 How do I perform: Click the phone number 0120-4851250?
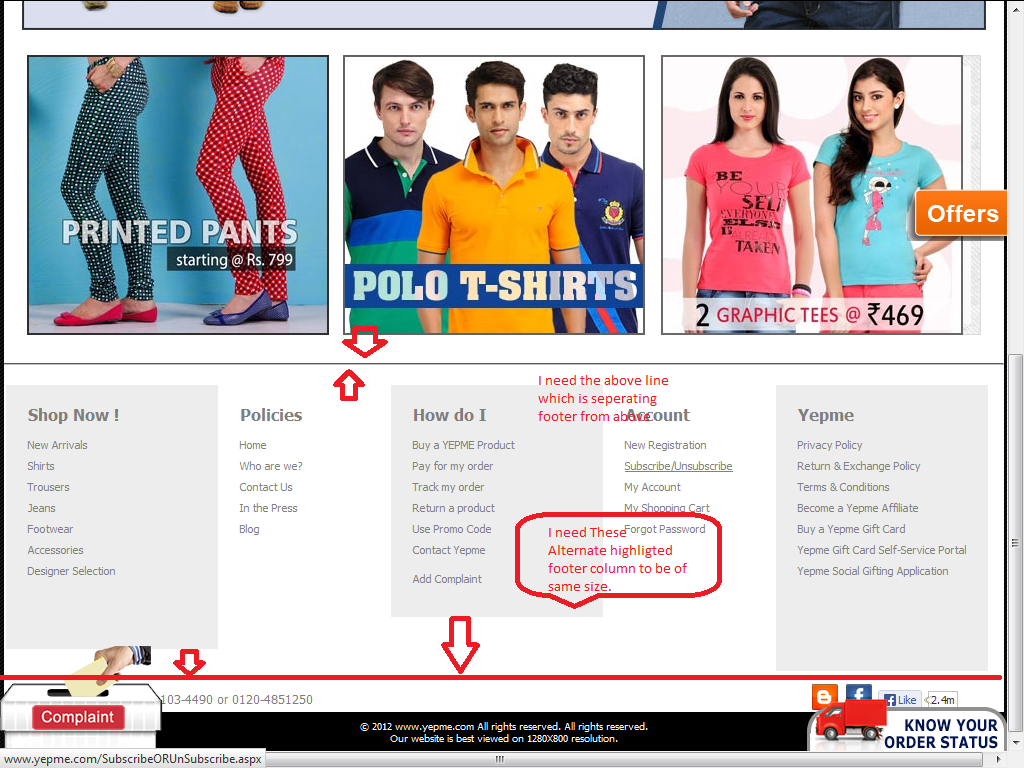click(272, 699)
